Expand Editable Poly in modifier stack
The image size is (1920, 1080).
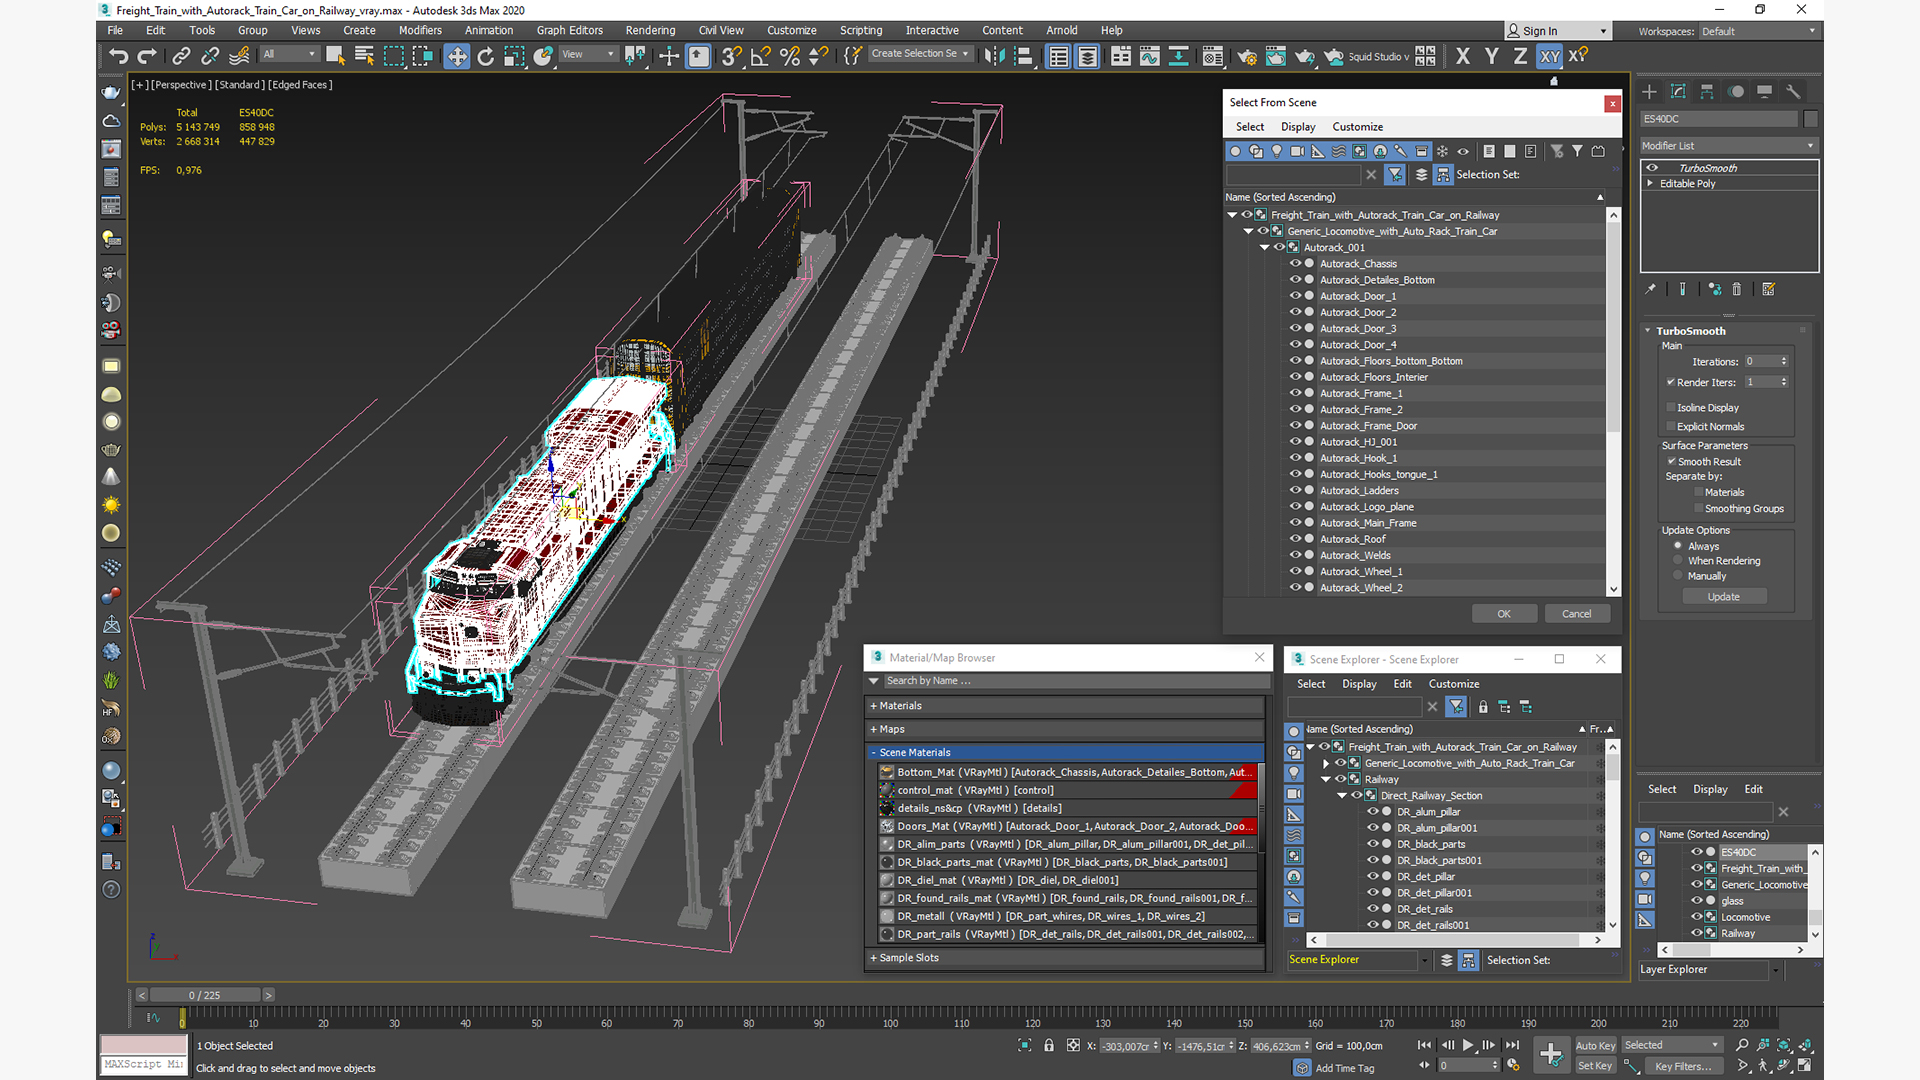coord(1650,184)
